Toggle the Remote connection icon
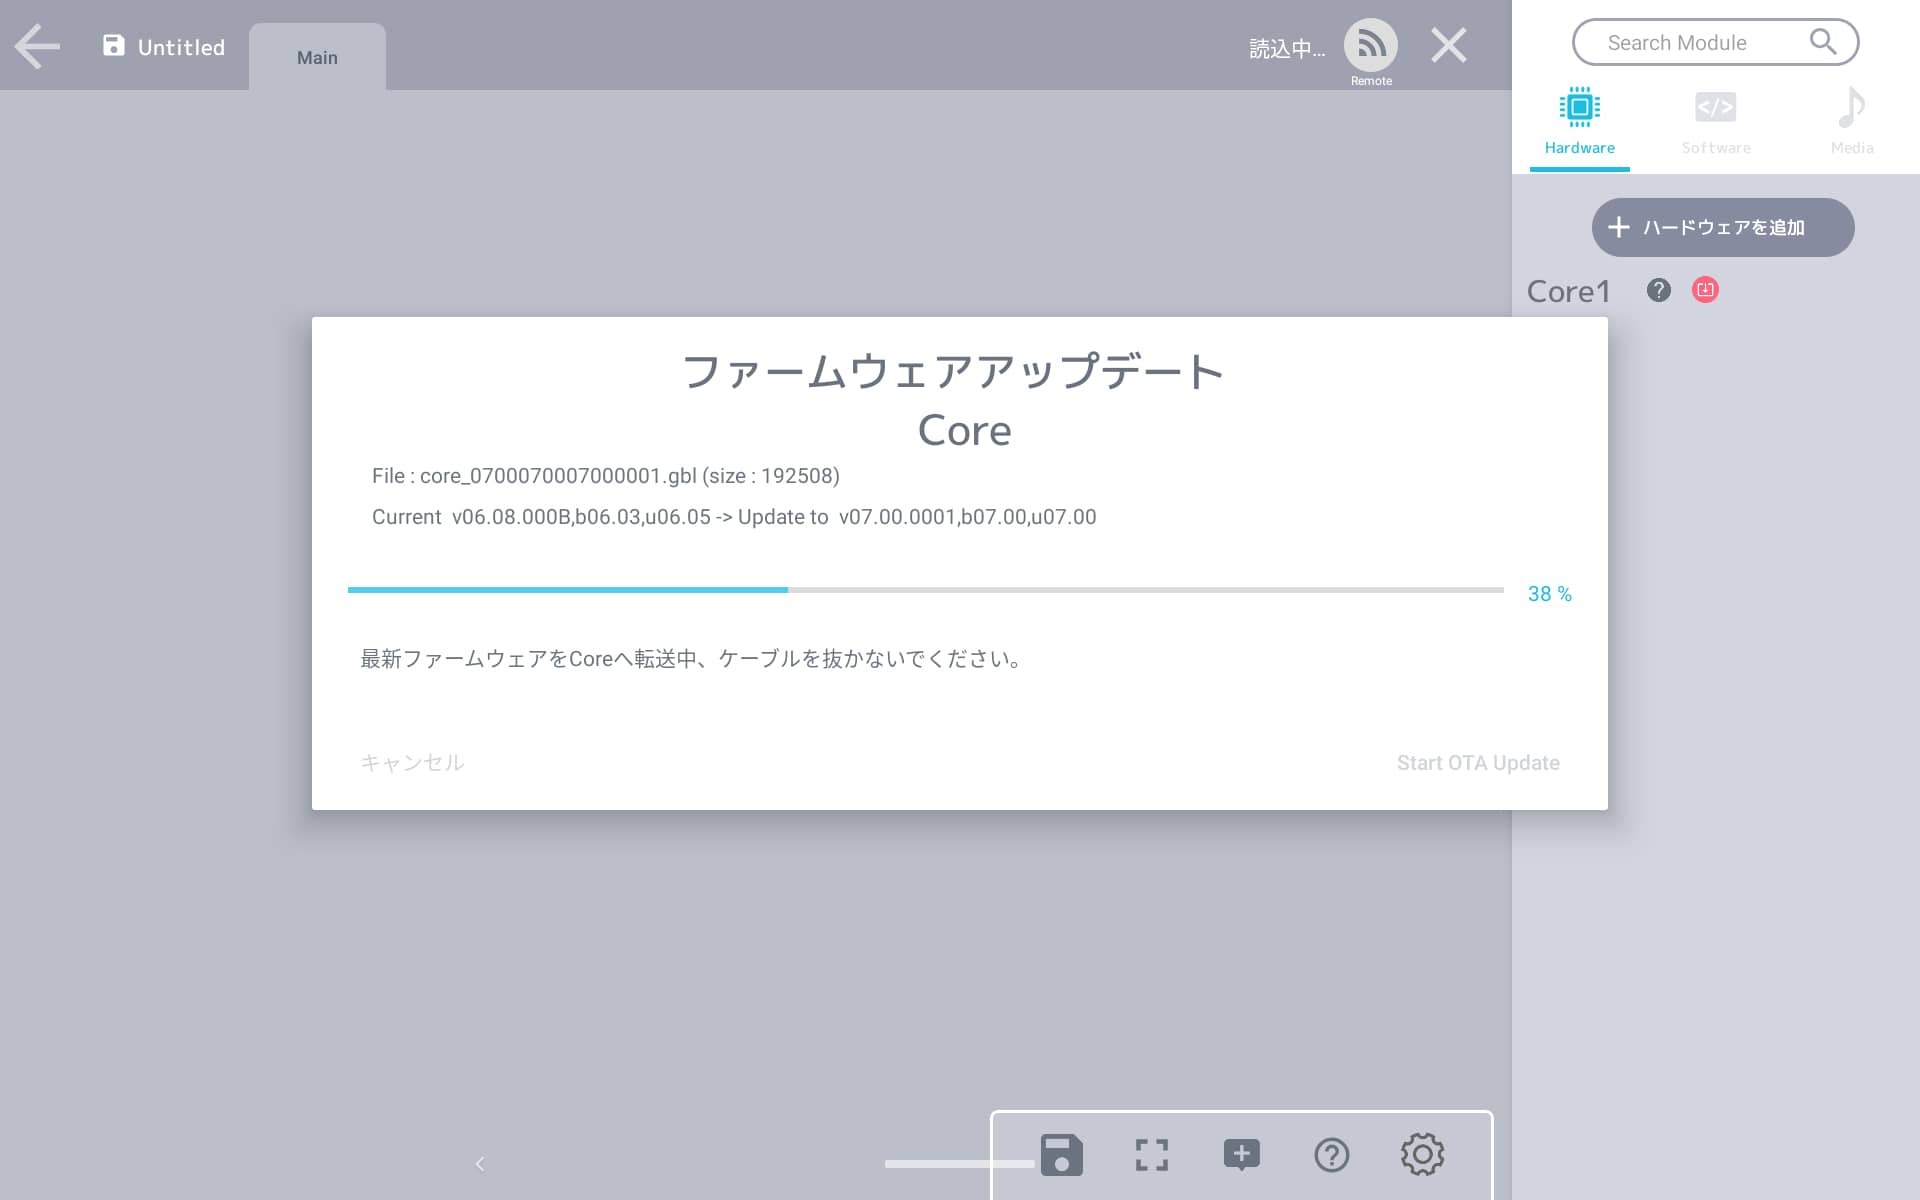This screenshot has height=1200, width=1920. coord(1370,46)
